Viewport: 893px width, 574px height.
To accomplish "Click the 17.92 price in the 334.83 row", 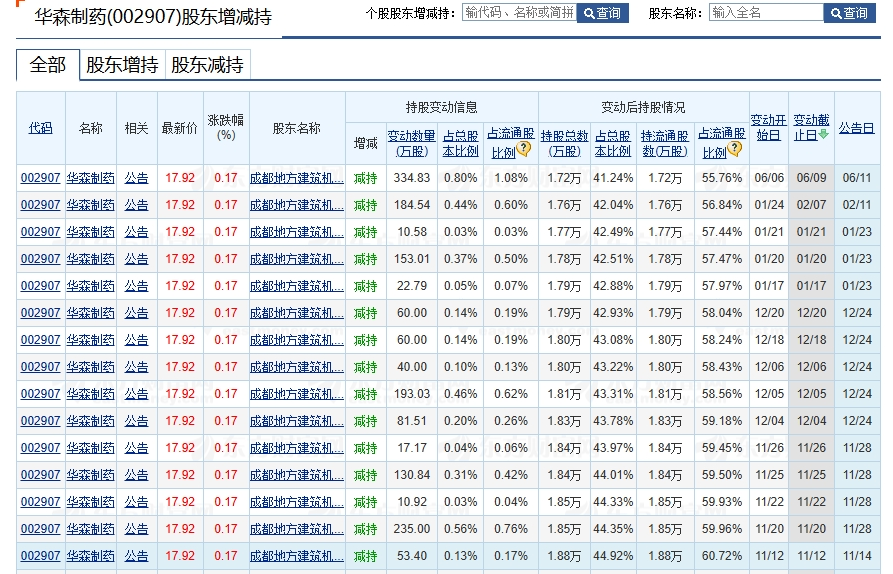I will point(180,178).
